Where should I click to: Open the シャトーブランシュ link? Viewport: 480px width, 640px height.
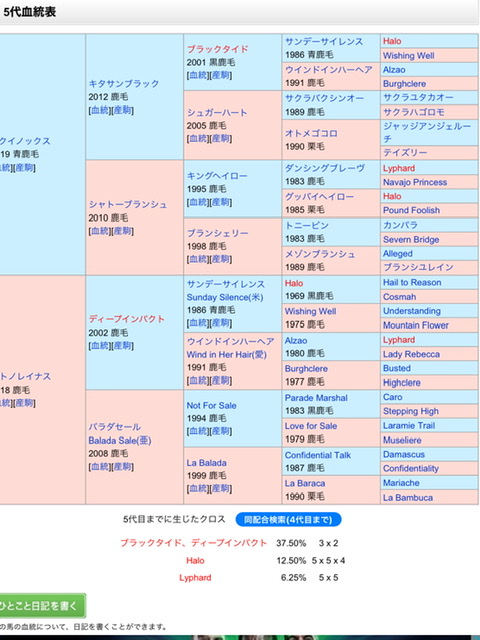click(x=128, y=204)
